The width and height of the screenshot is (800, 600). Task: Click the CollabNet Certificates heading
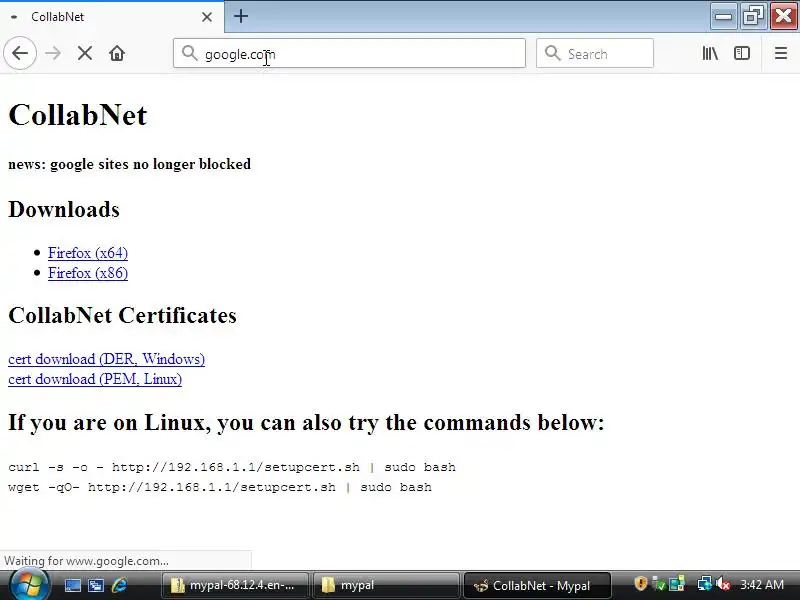click(122, 315)
